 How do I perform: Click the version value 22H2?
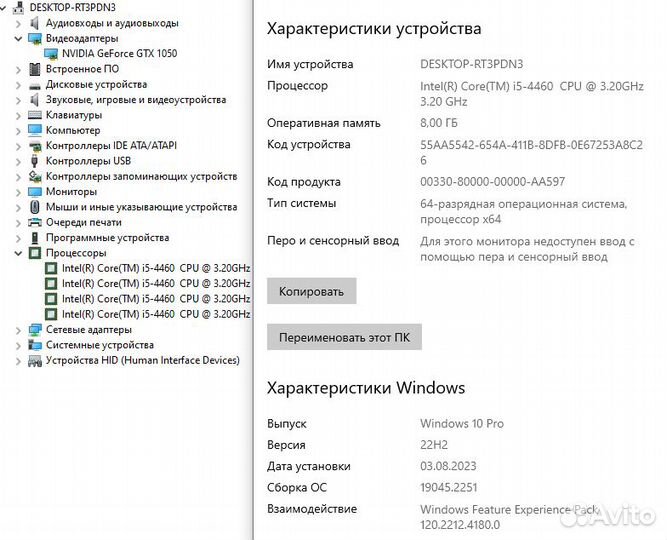click(434, 445)
